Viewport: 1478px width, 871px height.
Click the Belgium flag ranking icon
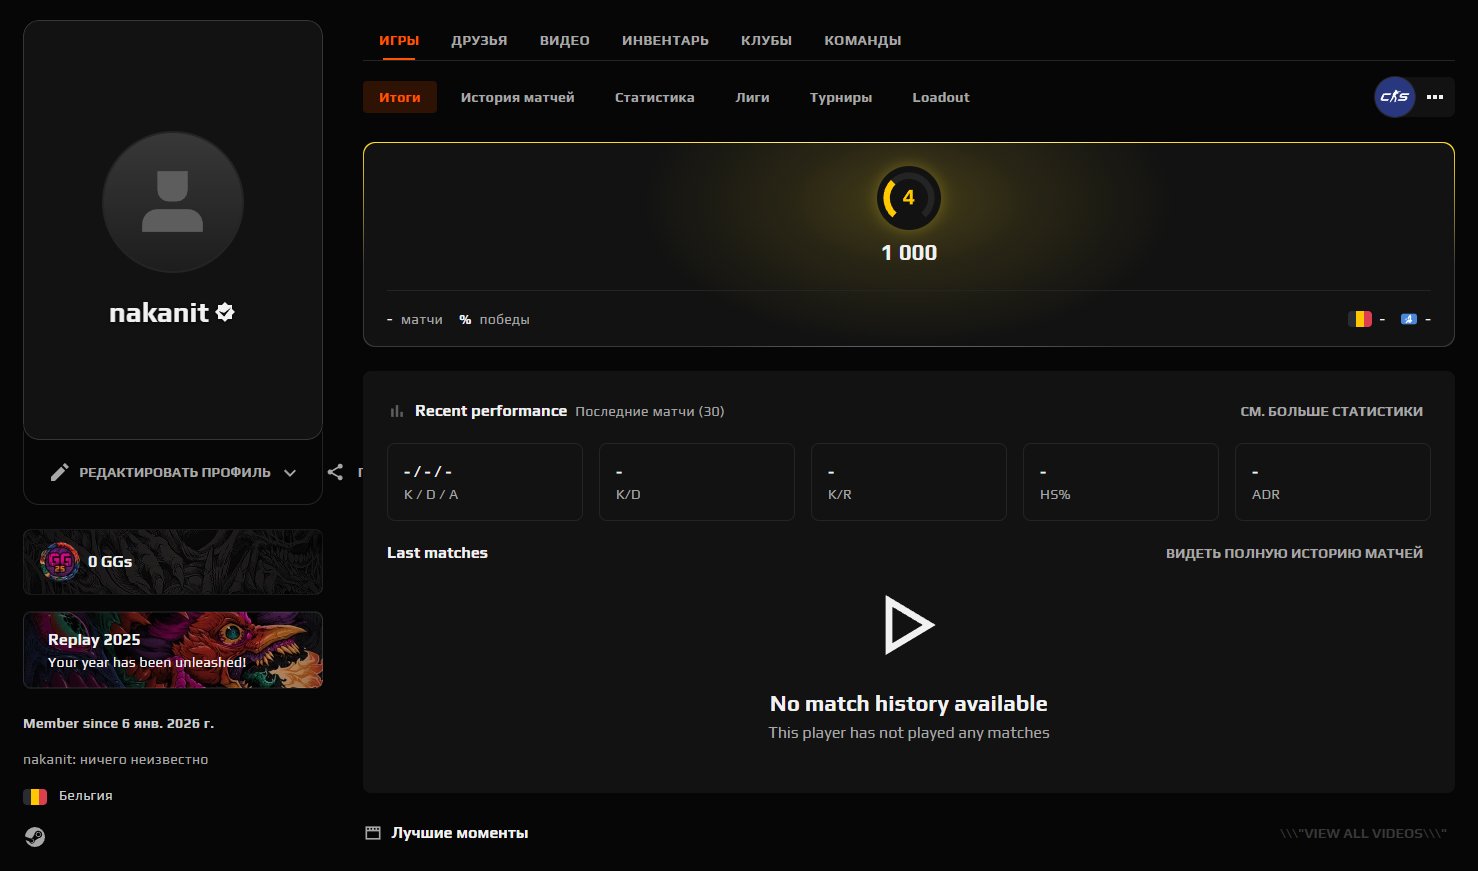point(1359,319)
